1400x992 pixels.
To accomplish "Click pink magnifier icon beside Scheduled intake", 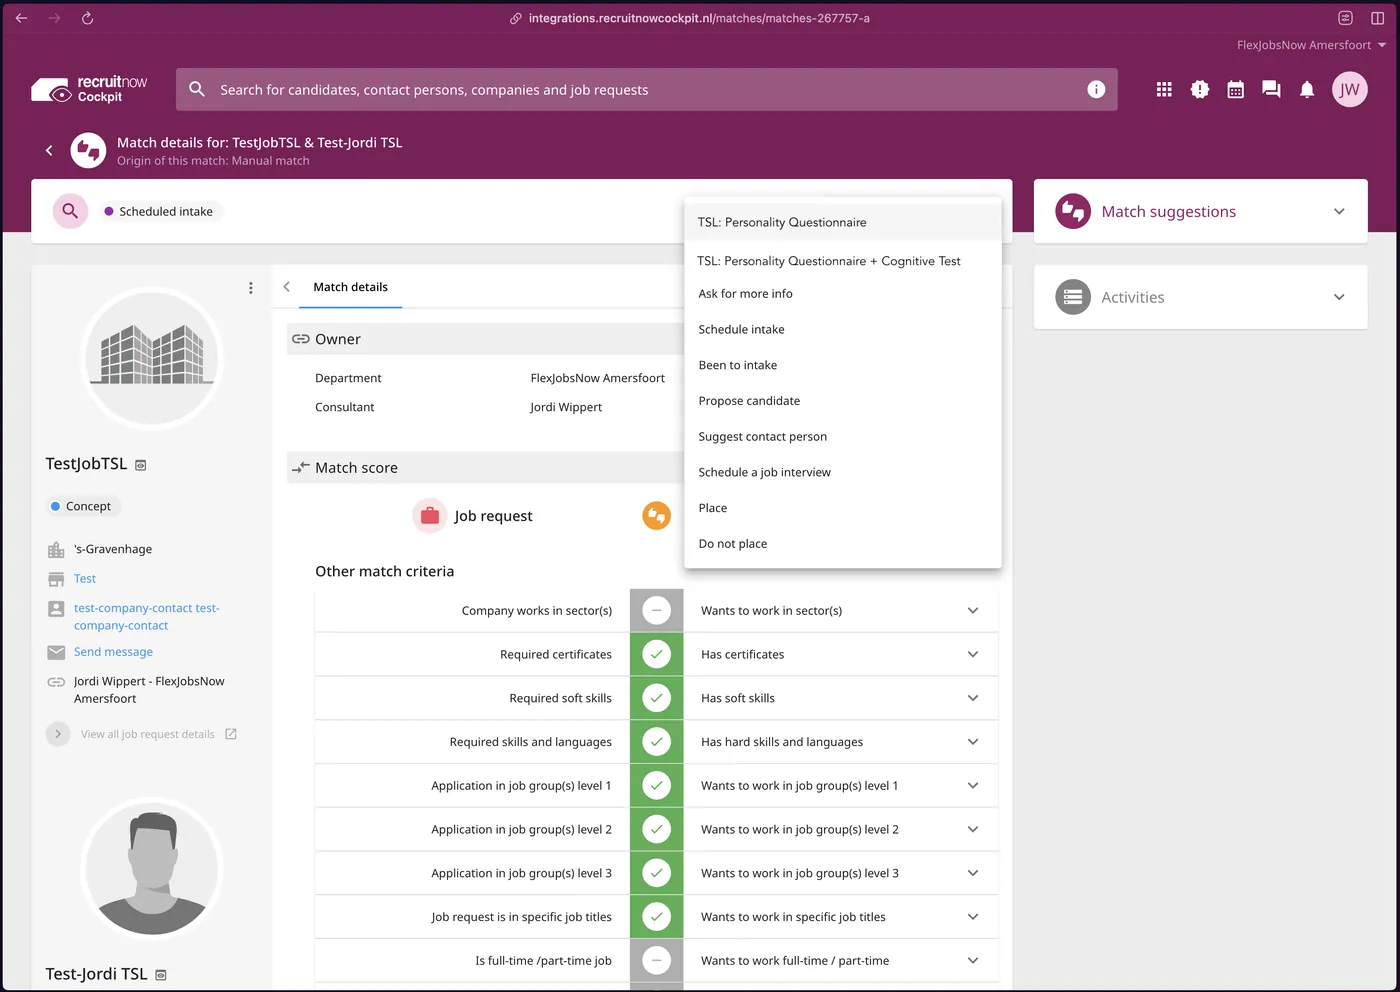I will click(x=70, y=211).
